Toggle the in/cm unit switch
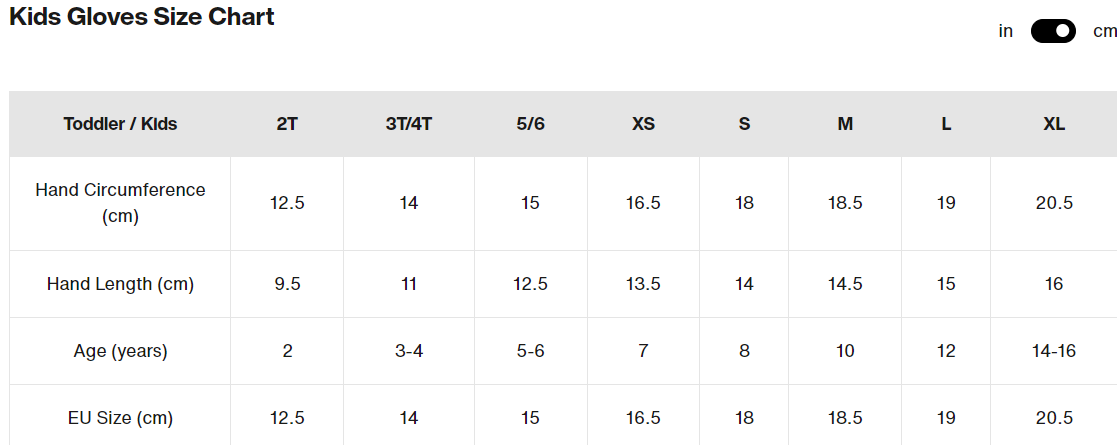Screen dimensions: 1117x445 [1053, 31]
